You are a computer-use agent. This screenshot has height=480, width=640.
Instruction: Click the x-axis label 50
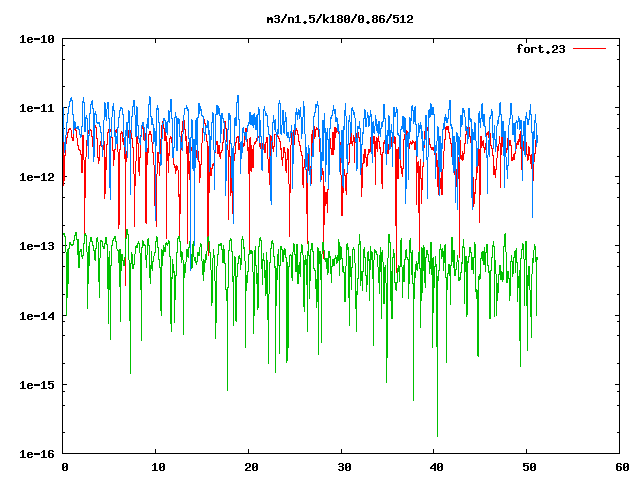click(529, 467)
